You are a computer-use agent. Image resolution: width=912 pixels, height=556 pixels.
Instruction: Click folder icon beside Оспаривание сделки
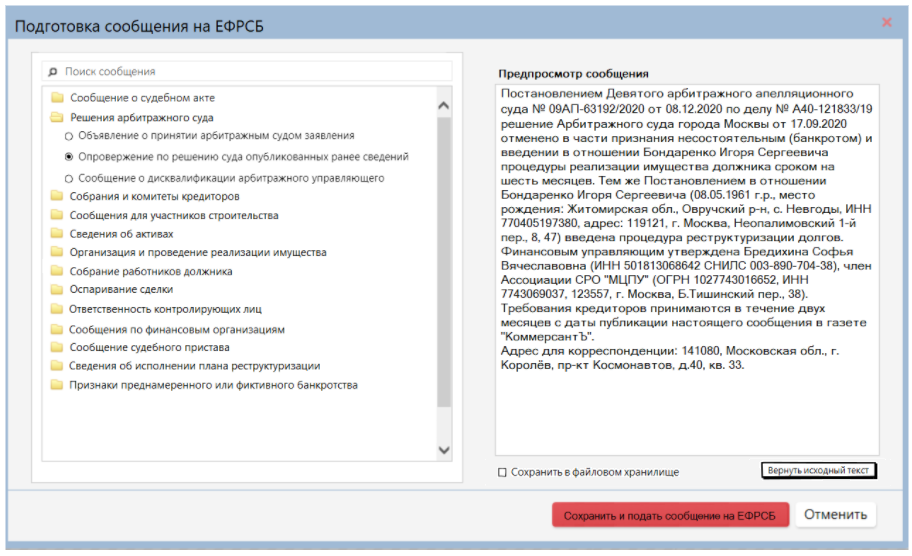57,290
